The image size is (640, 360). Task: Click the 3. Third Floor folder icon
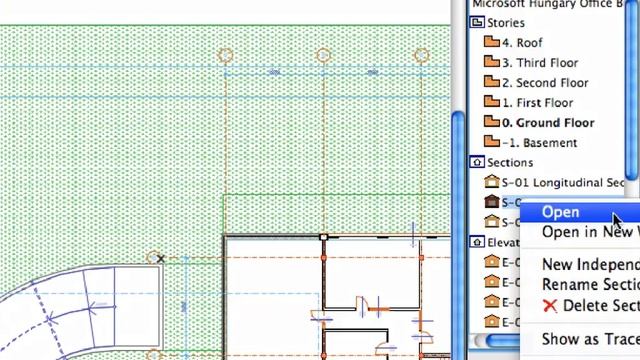click(x=492, y=62)
